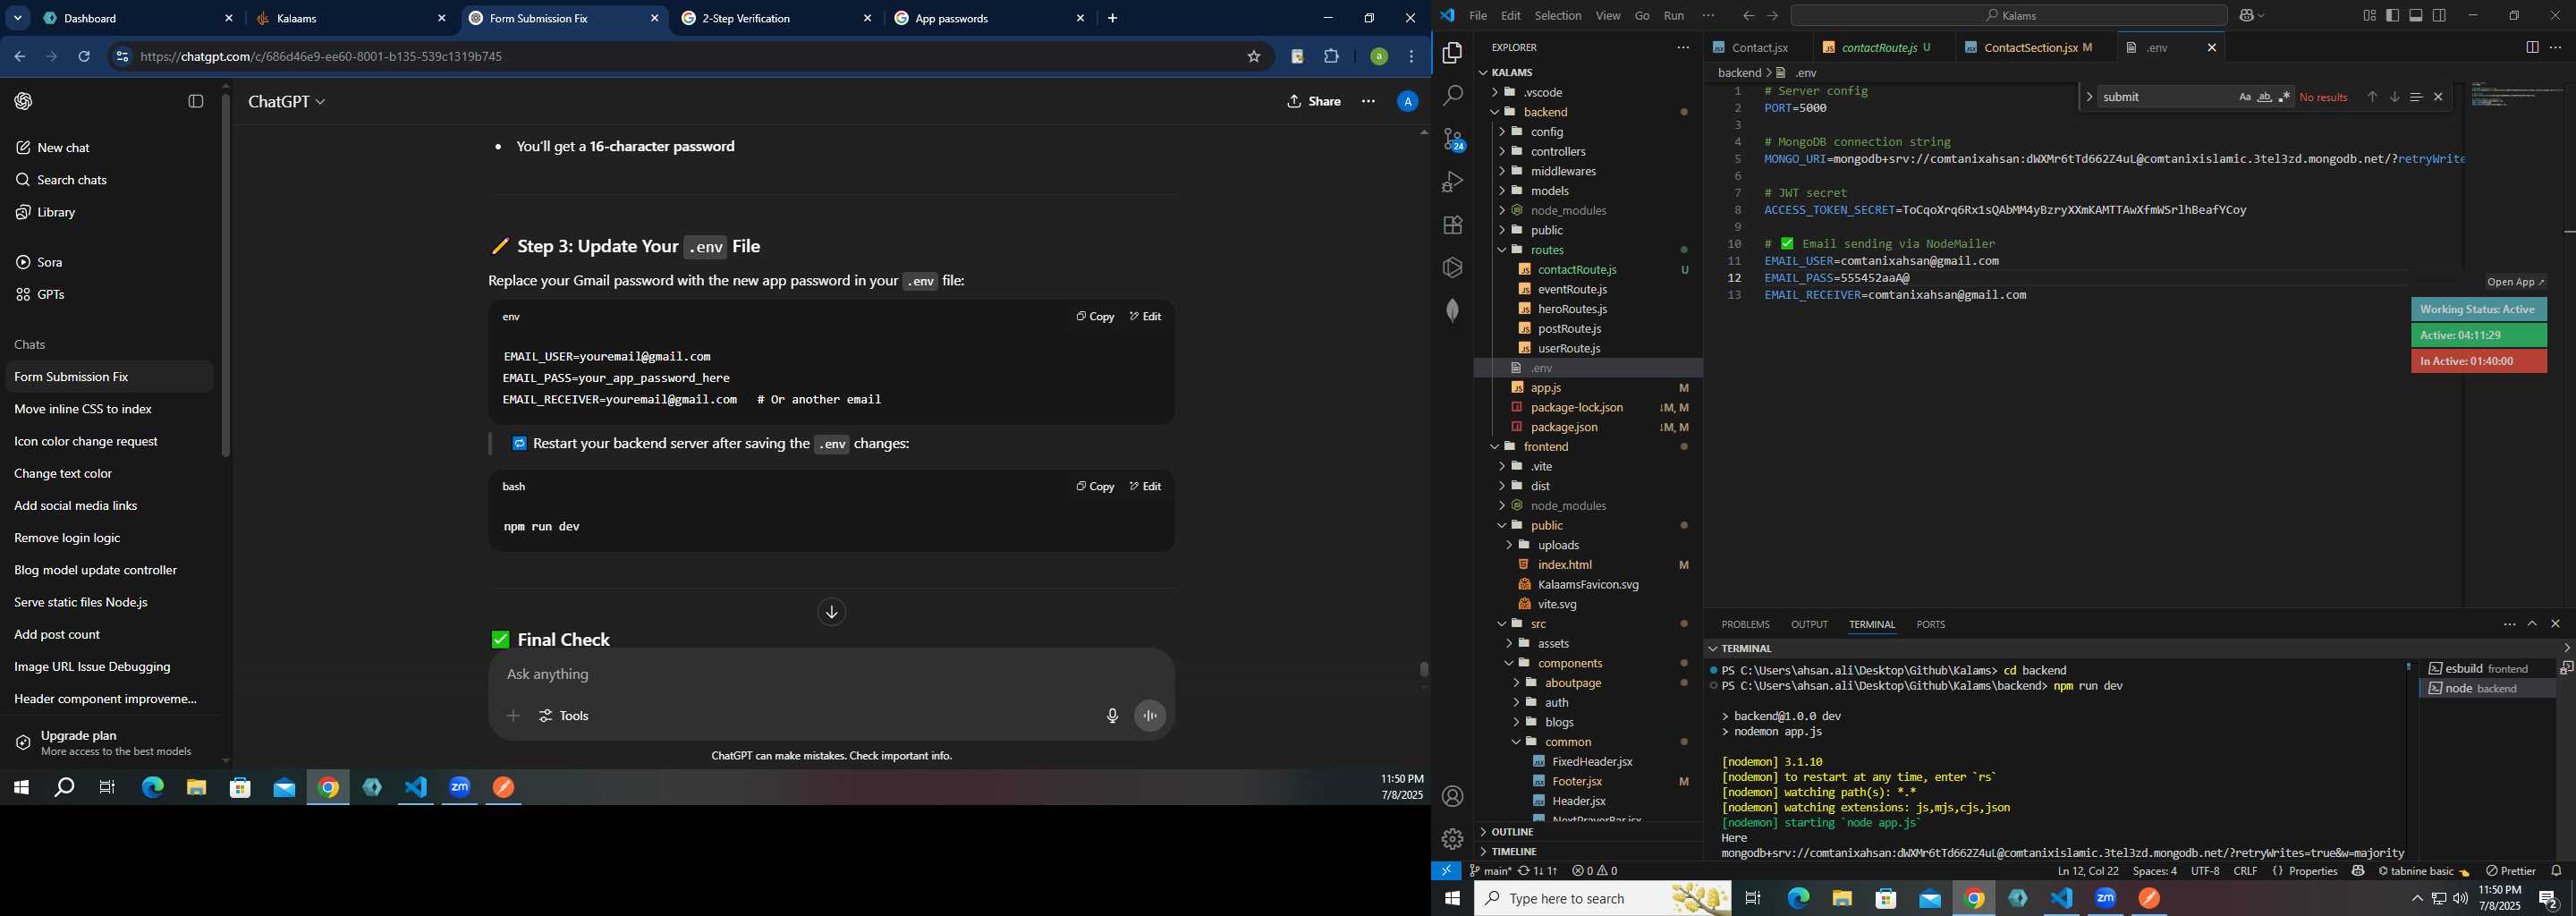Split the editor right in VS Code
2576x916 pixels.
(x=2532, y=47)
